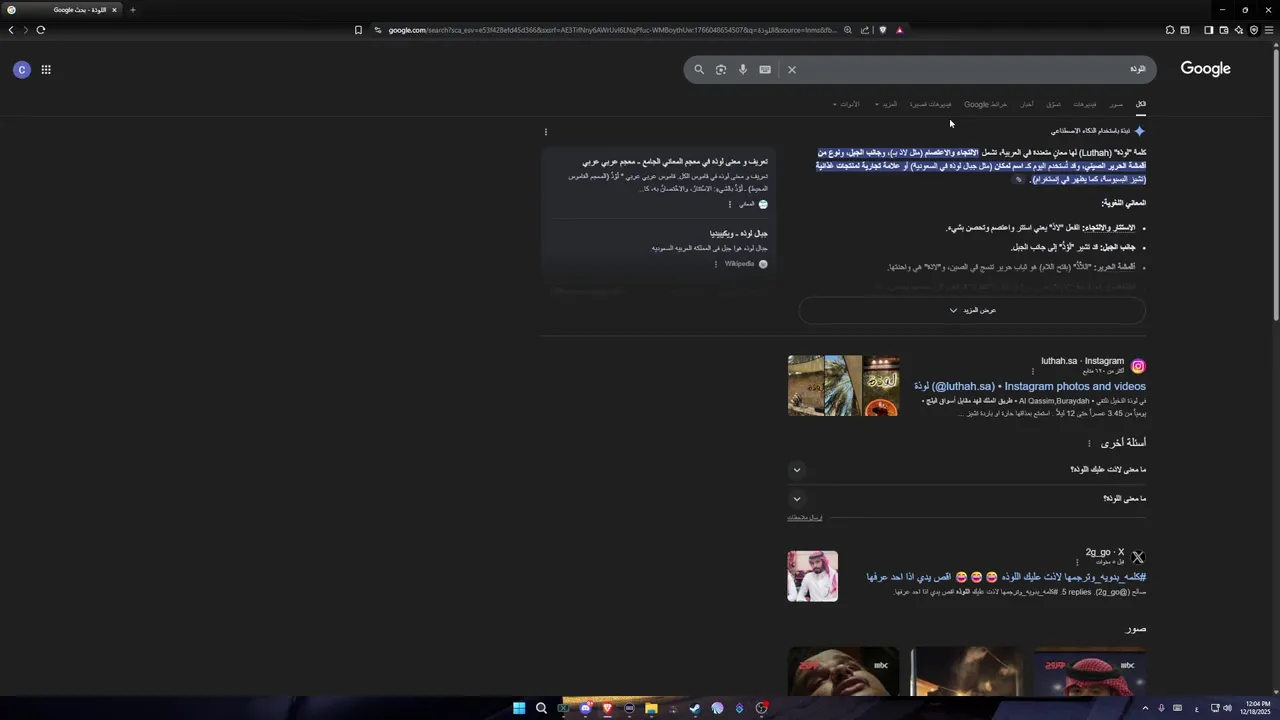Click the link icon at end of AI overview

click(x=1019, y=180)
